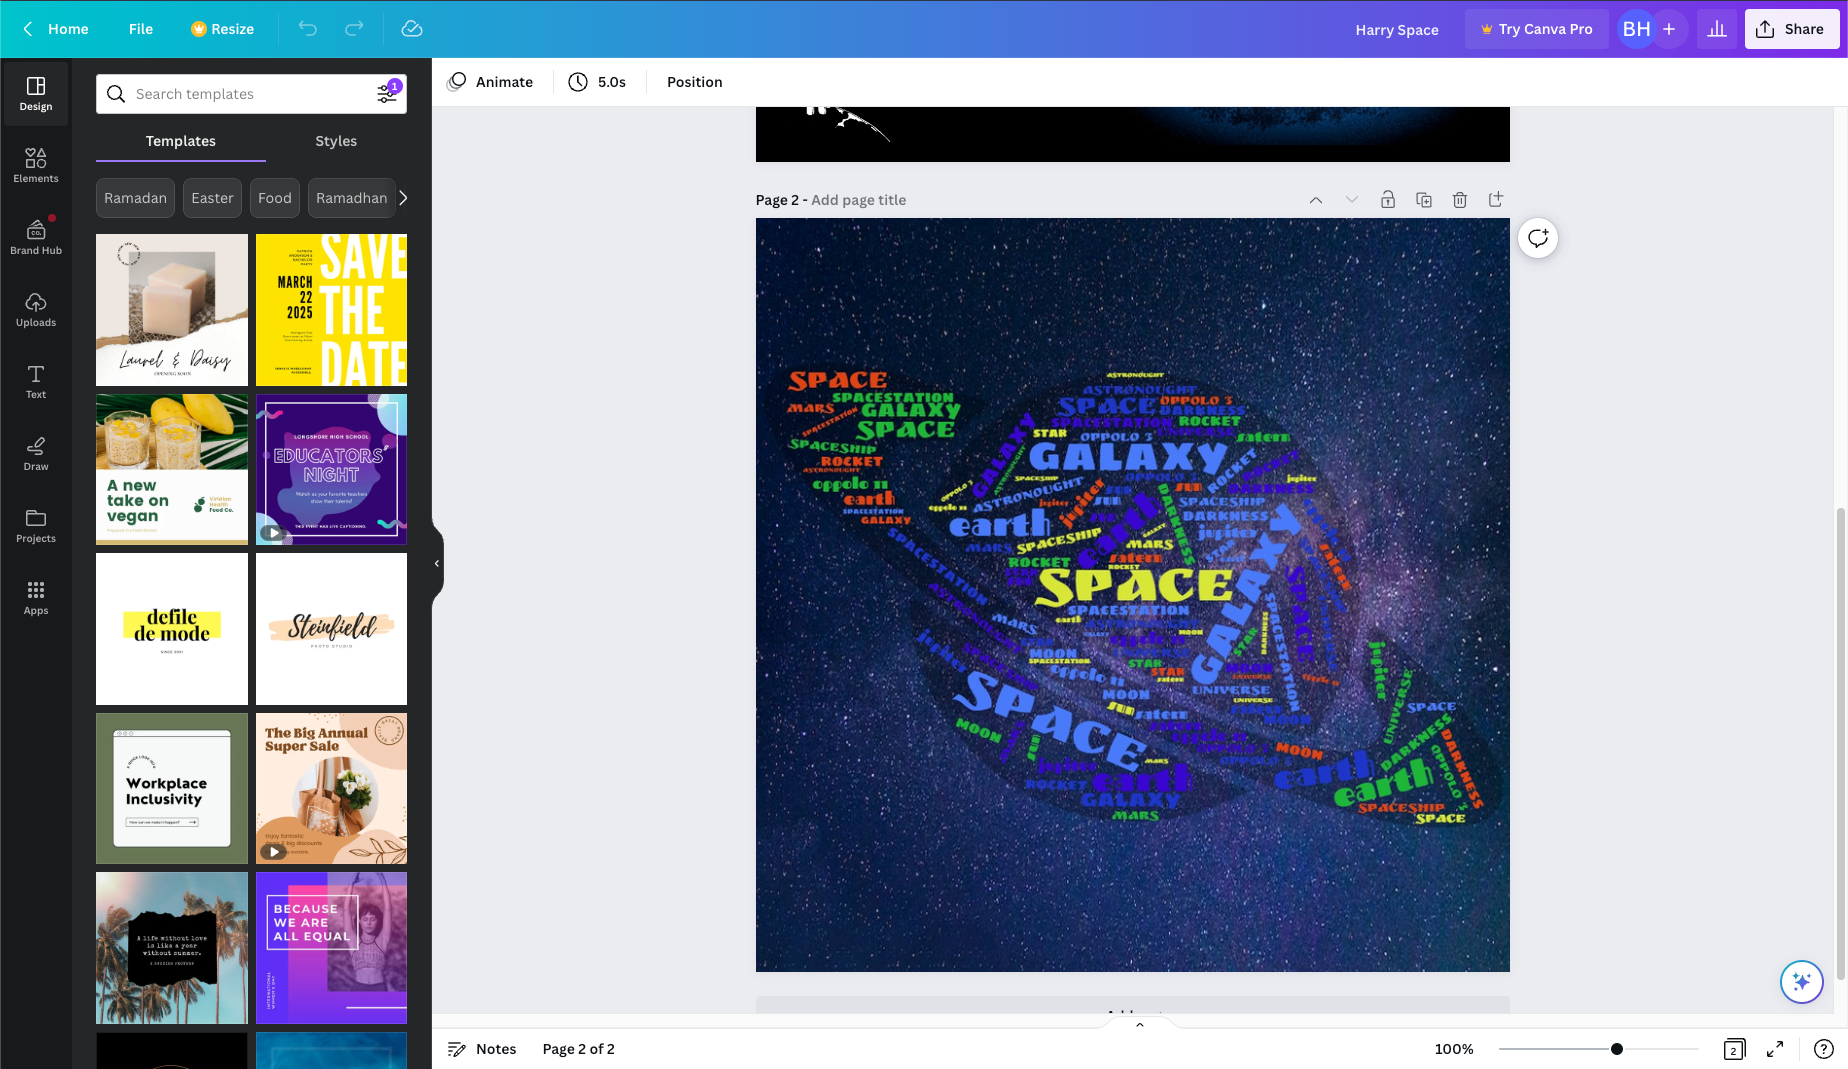
Task: Click the Share button
Action: pos(1792,29)
